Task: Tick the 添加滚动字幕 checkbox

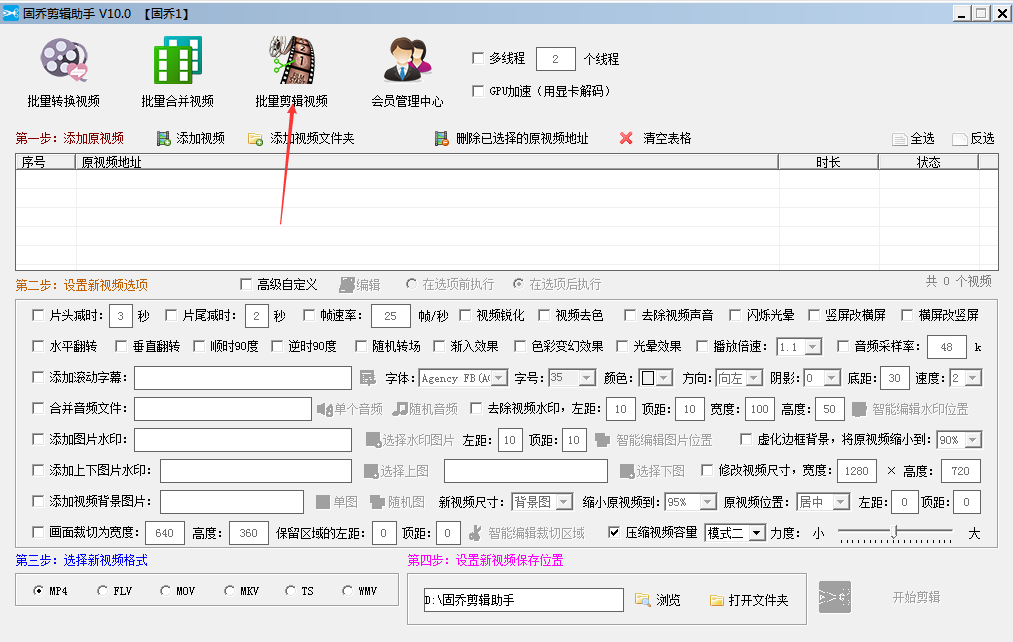Action: pos(37,377)
